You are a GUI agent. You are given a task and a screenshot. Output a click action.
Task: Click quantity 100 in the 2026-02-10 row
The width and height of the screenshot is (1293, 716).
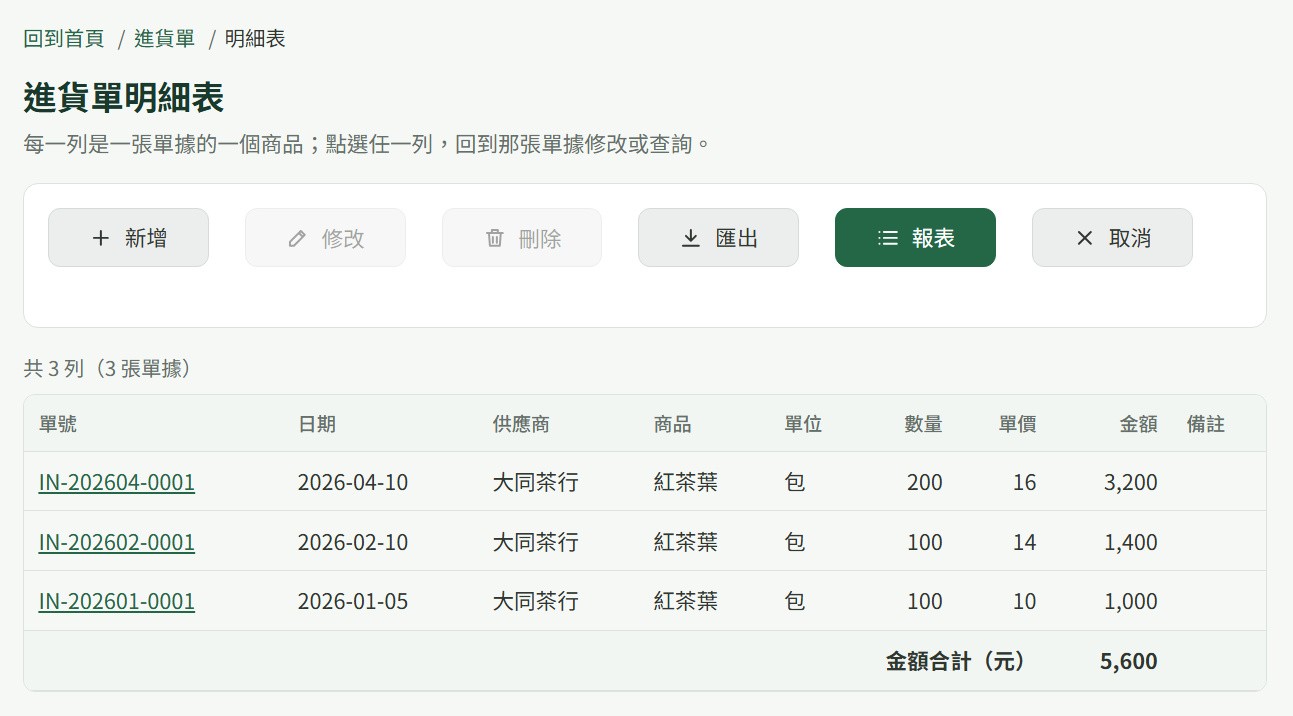coord(925,542)
